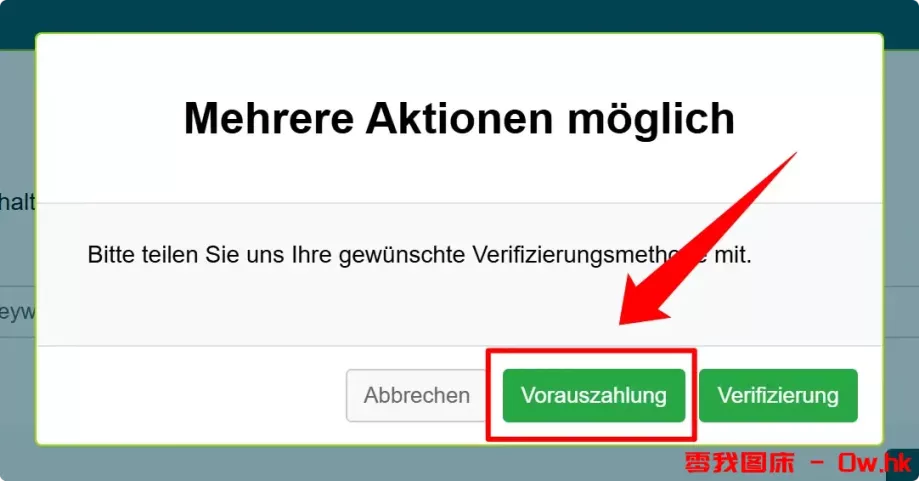This screenshot has height=481, width=919.
Task: Click the word "möglich" in the heading
Action: pos(651,120)
